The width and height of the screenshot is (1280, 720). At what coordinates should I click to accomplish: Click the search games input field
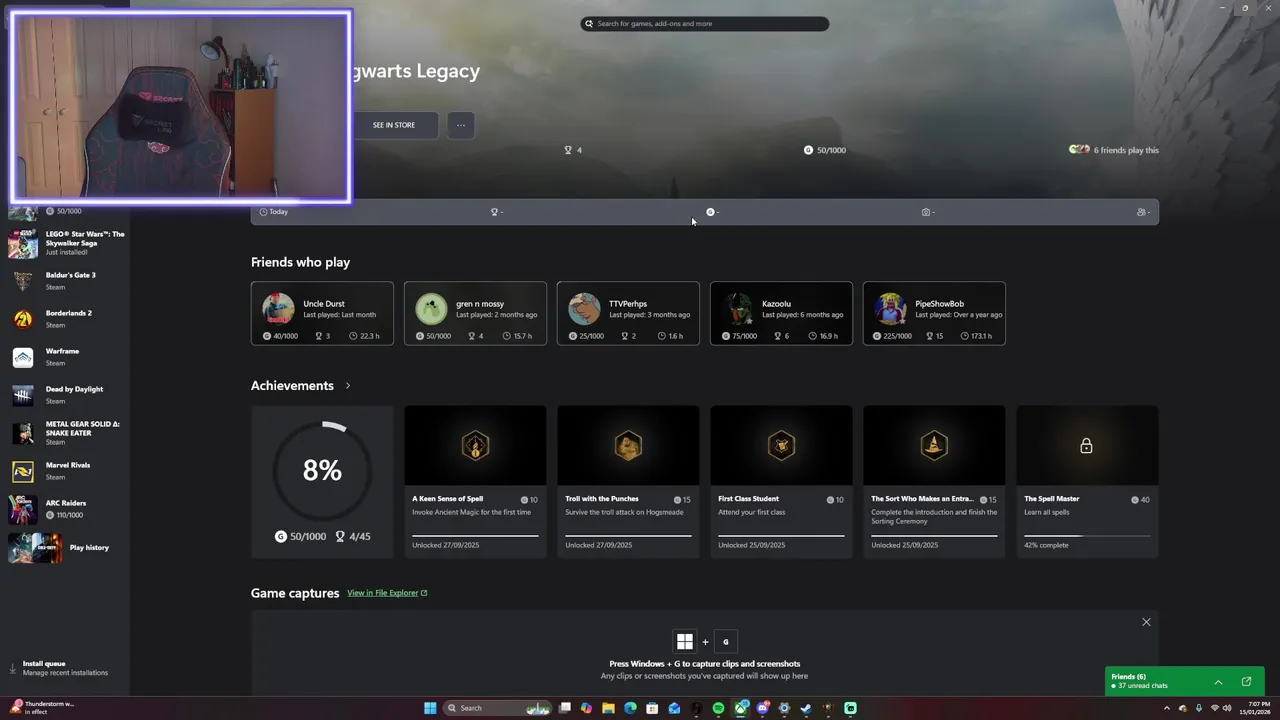[704, 23]
